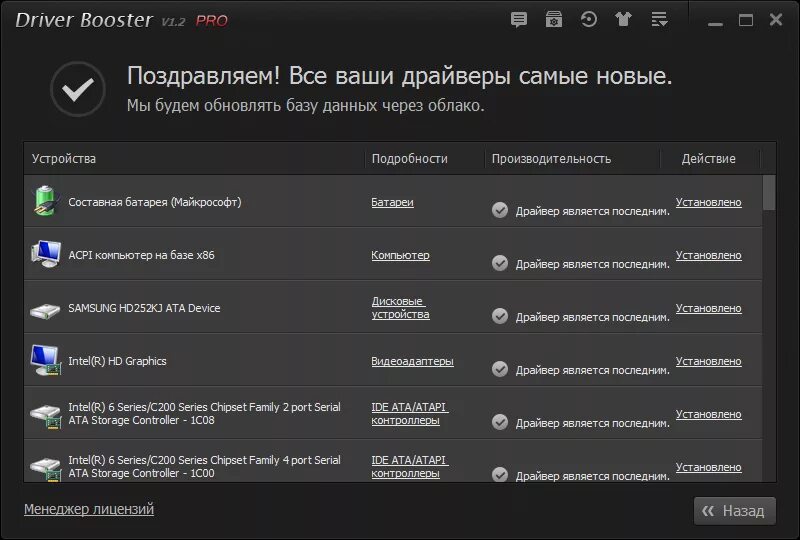Click status check icon for ACPI компьютер row

coord(500,263)
